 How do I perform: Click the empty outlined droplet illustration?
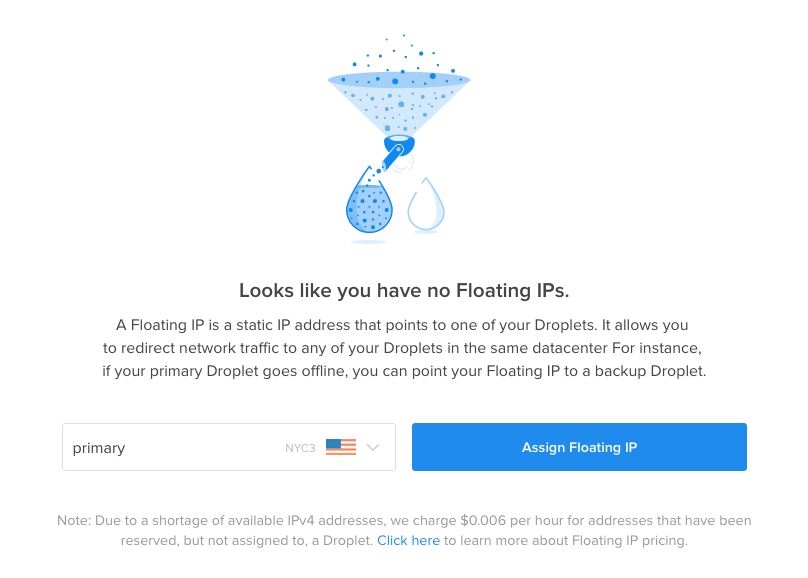(427, 205)
